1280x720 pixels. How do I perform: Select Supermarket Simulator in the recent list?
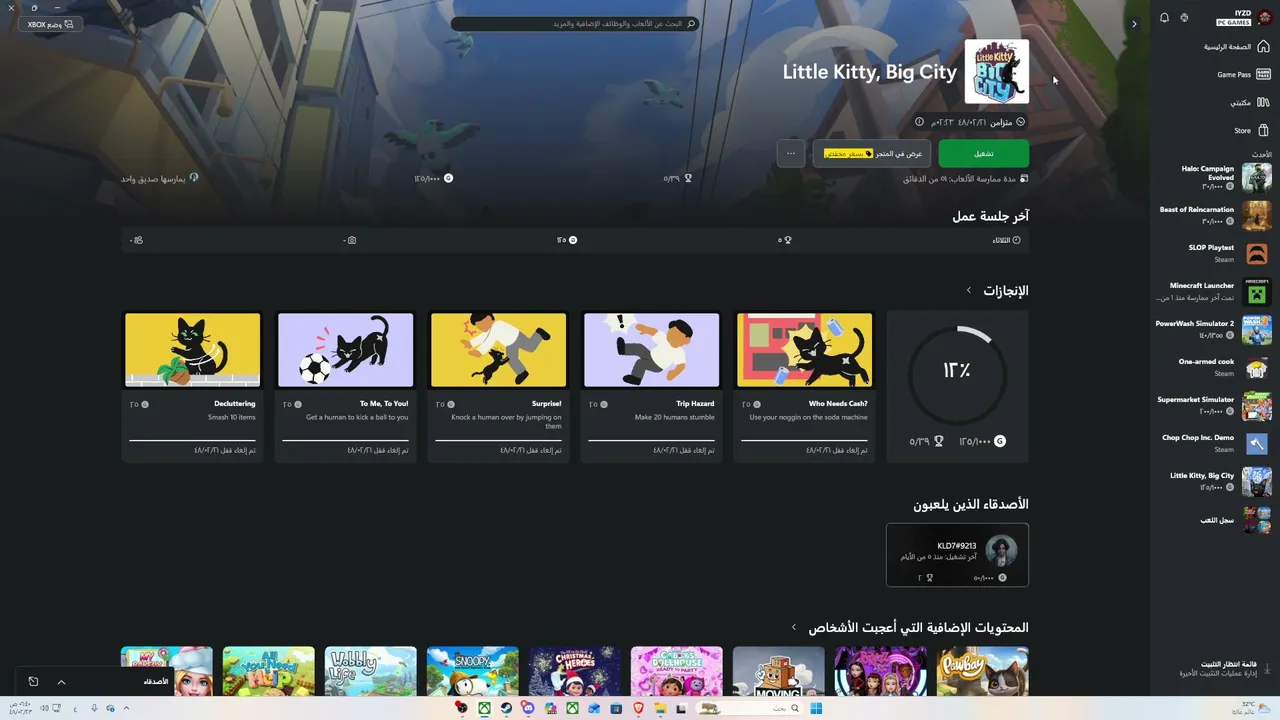(1214, 405)
